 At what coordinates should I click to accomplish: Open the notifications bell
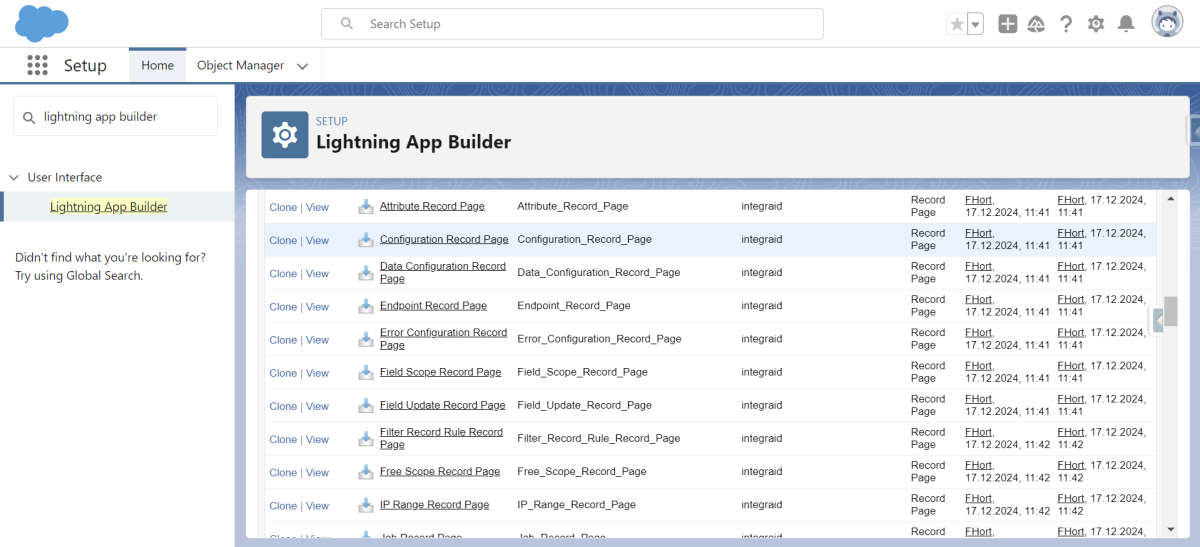click(x=1126, y=24)
